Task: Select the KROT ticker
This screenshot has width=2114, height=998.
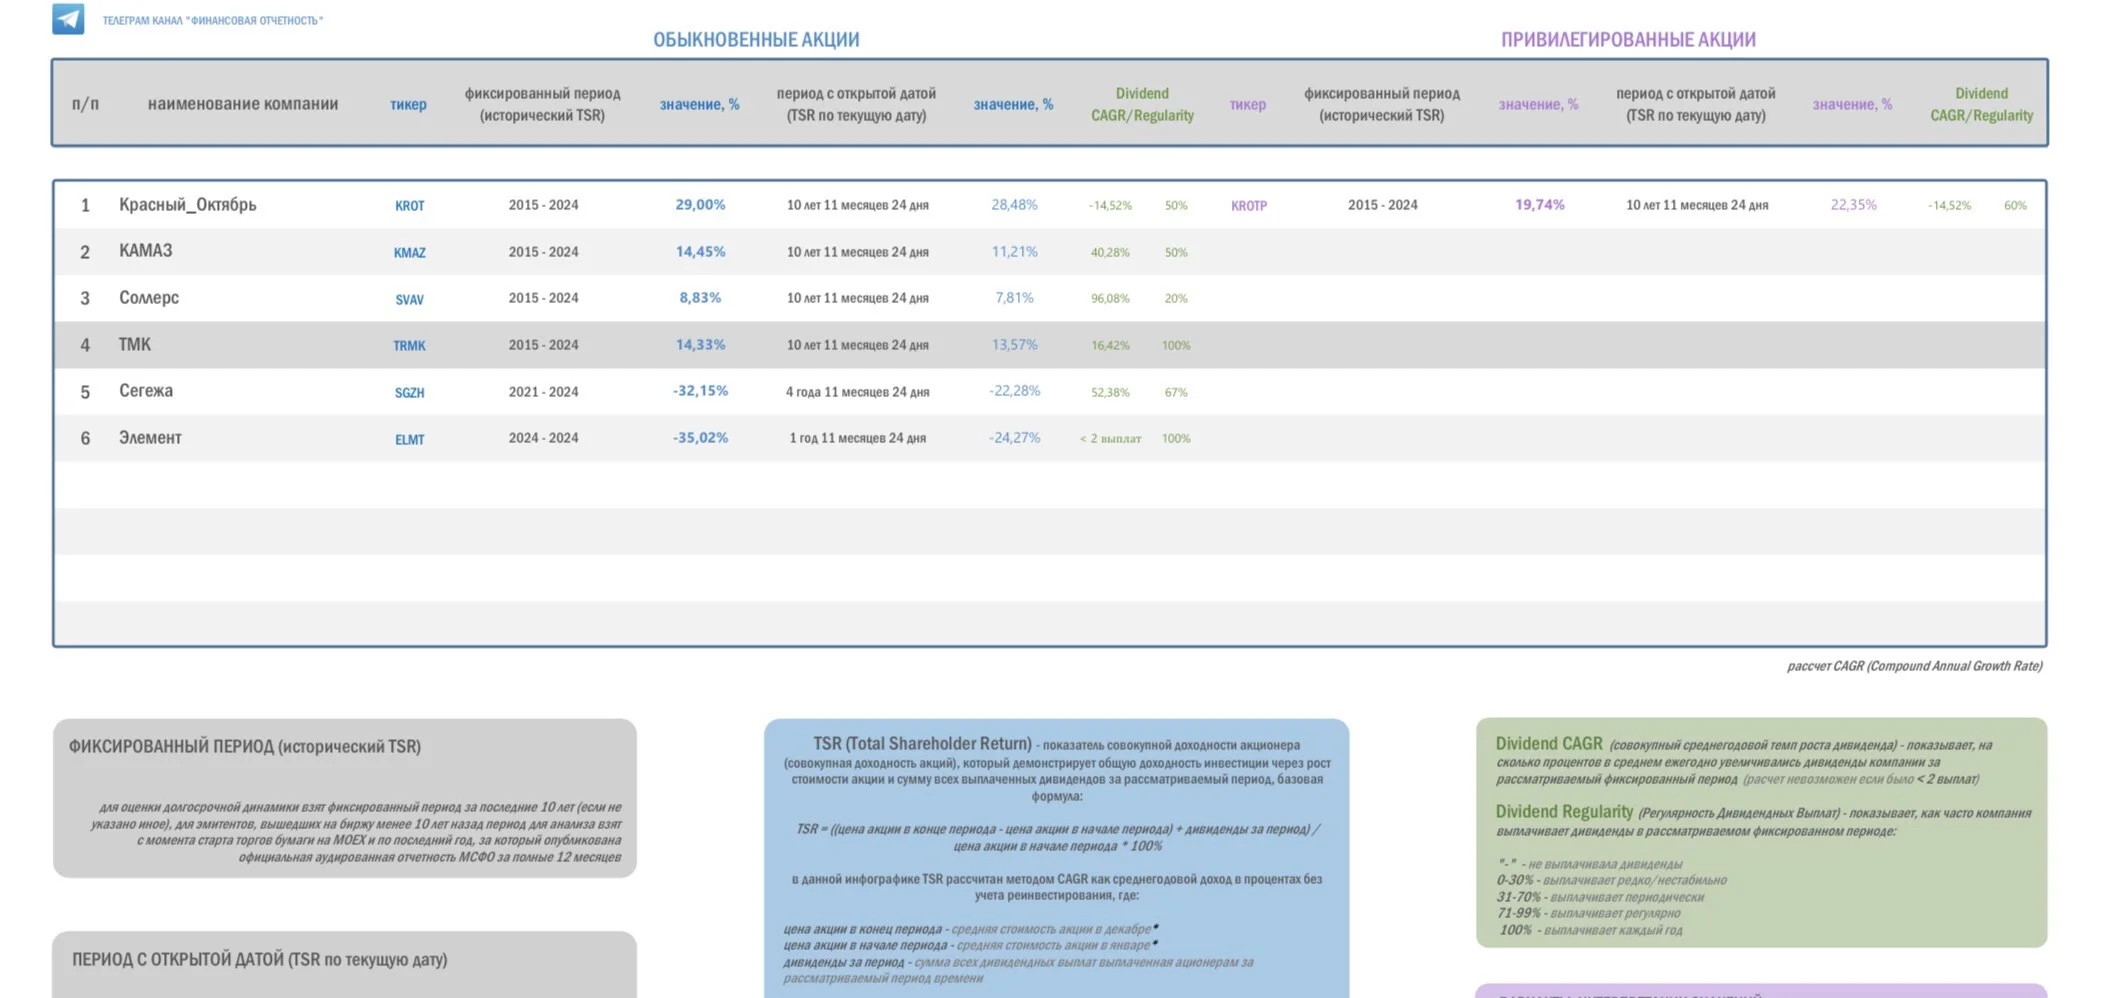Action: pyautogui.click(x=409, y=206)
